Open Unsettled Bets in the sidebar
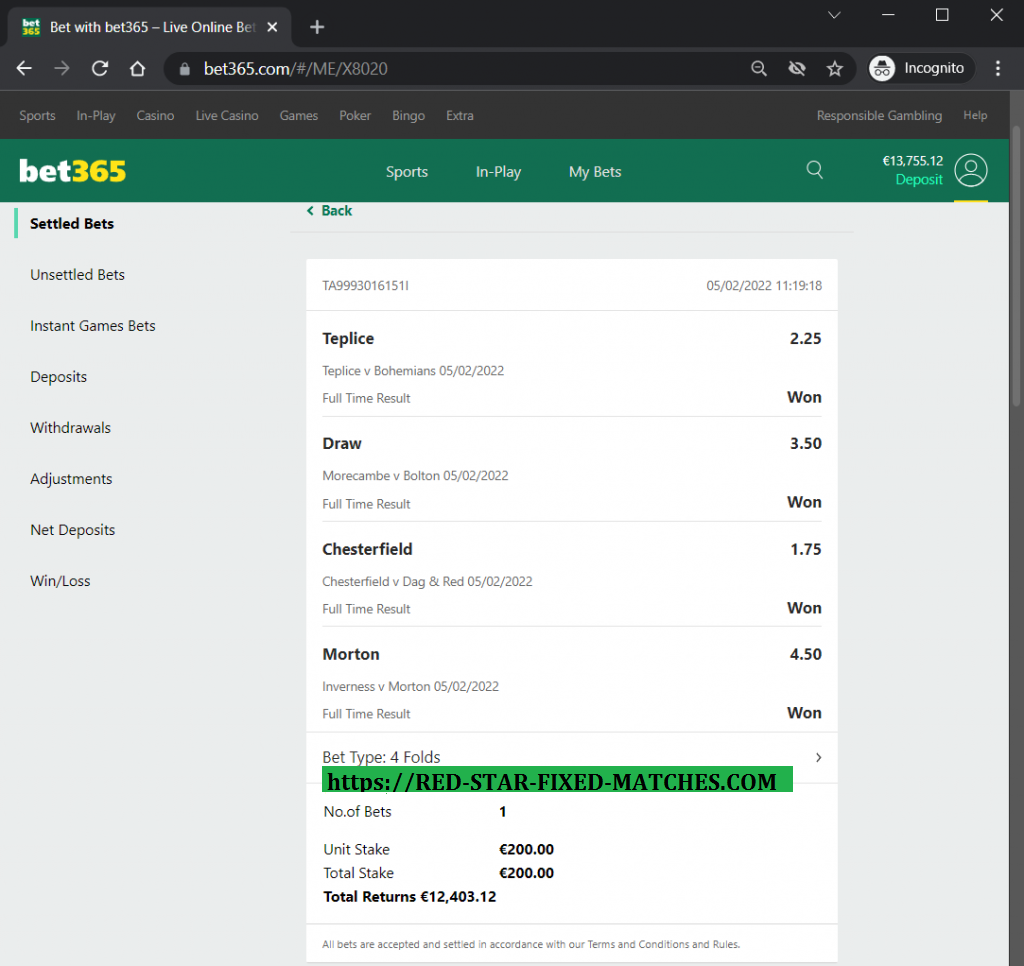The height and width of the screenshot is (966, 1024). click(x=77, y=275)
